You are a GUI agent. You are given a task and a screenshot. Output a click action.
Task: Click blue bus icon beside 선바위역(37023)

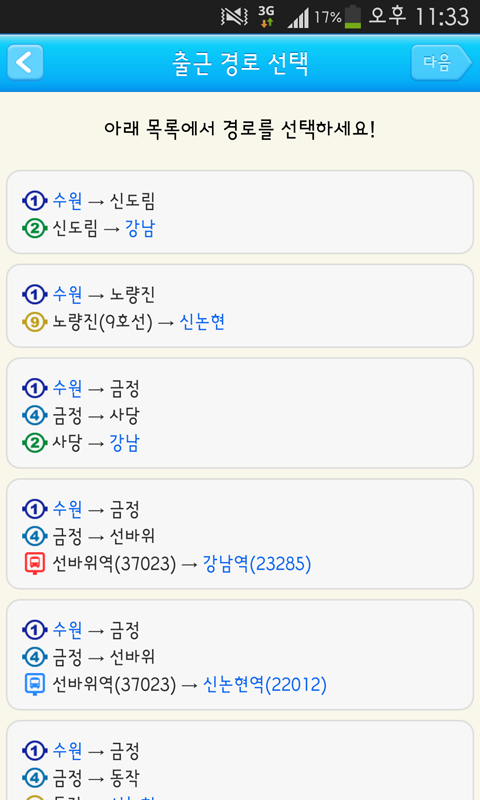coord(35,684)
